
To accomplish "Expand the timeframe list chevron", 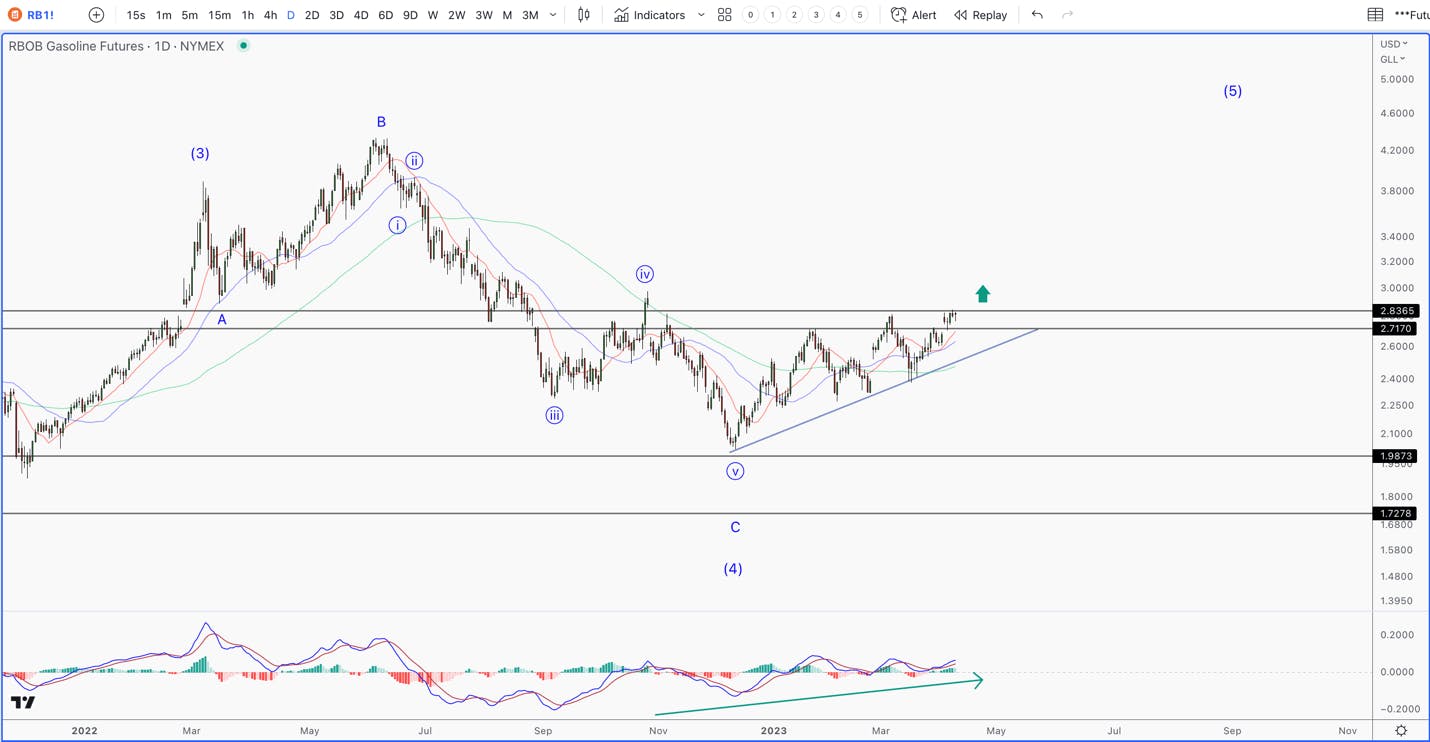I will (553, 15).
